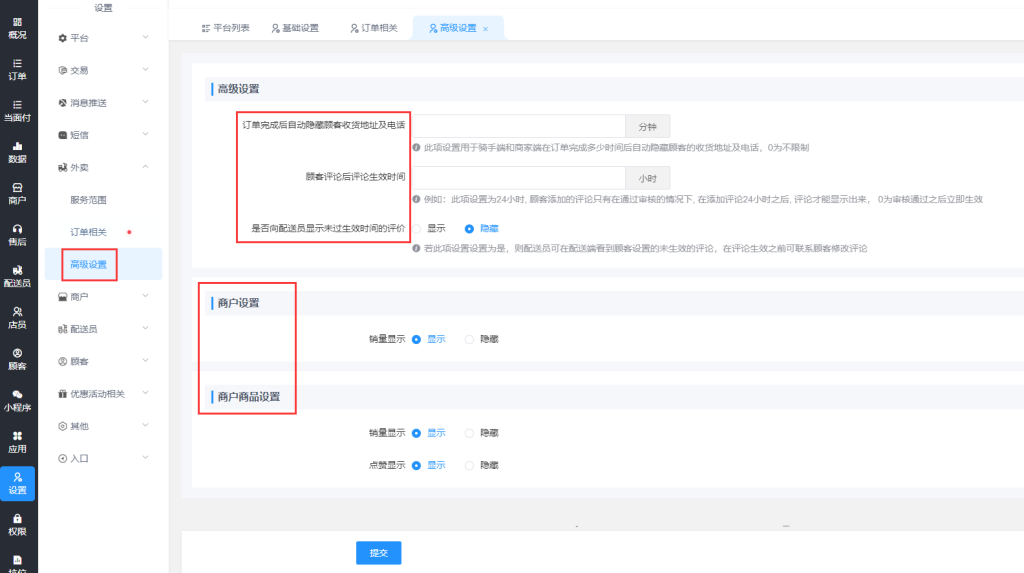Switch to the 平台列表 tab
The height and width of the screenshot is (573, 1024).
[x=225, y=28]
